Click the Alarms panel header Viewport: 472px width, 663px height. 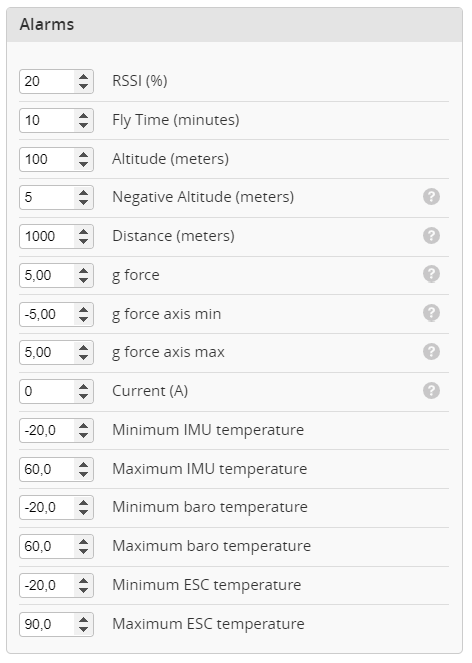tap(234, 25)
